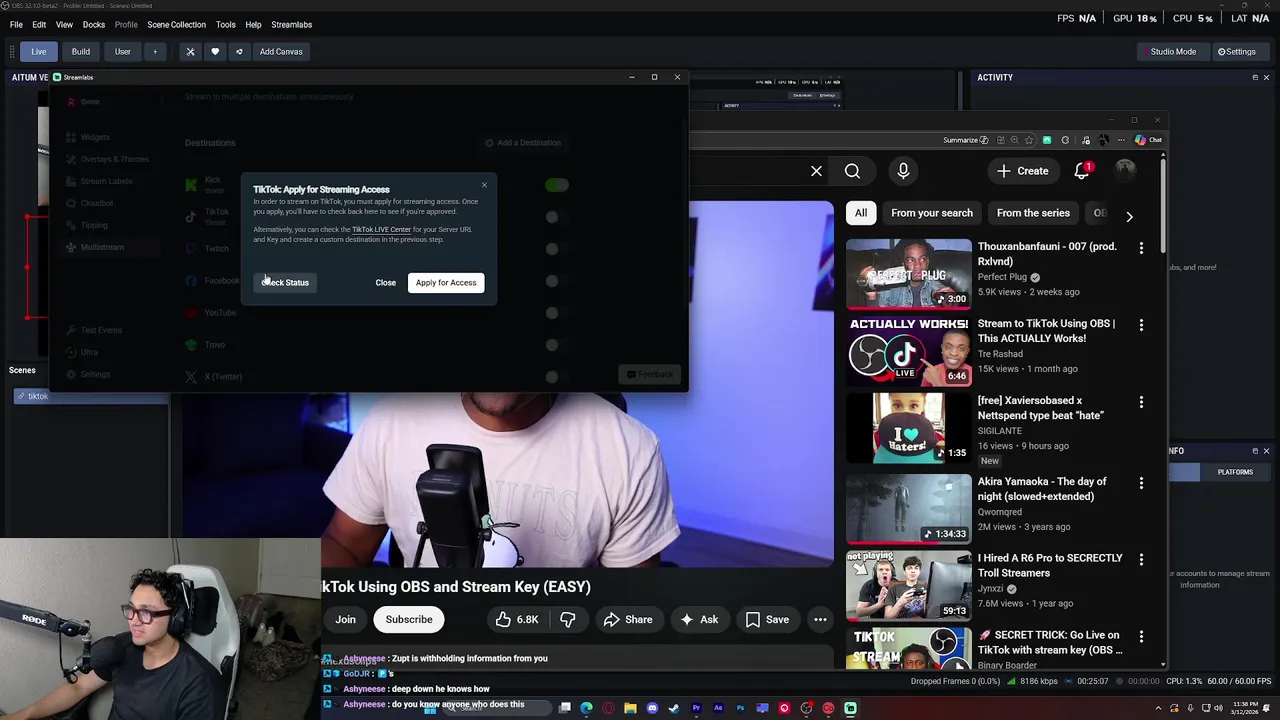Screen dimensions: 1280x720
Task: Close the TikTok streaming access dialog with X
Action: [x=484, y=185]
